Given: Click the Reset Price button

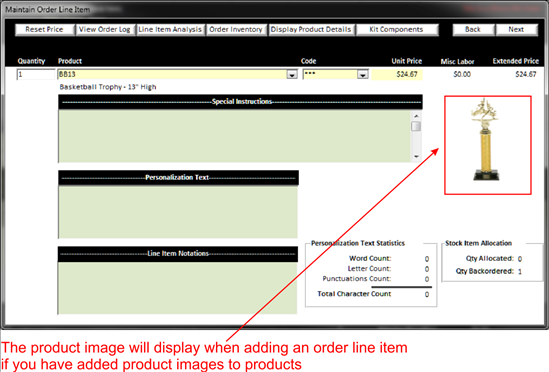Looking at the screenshot, I should coord(45,29).
